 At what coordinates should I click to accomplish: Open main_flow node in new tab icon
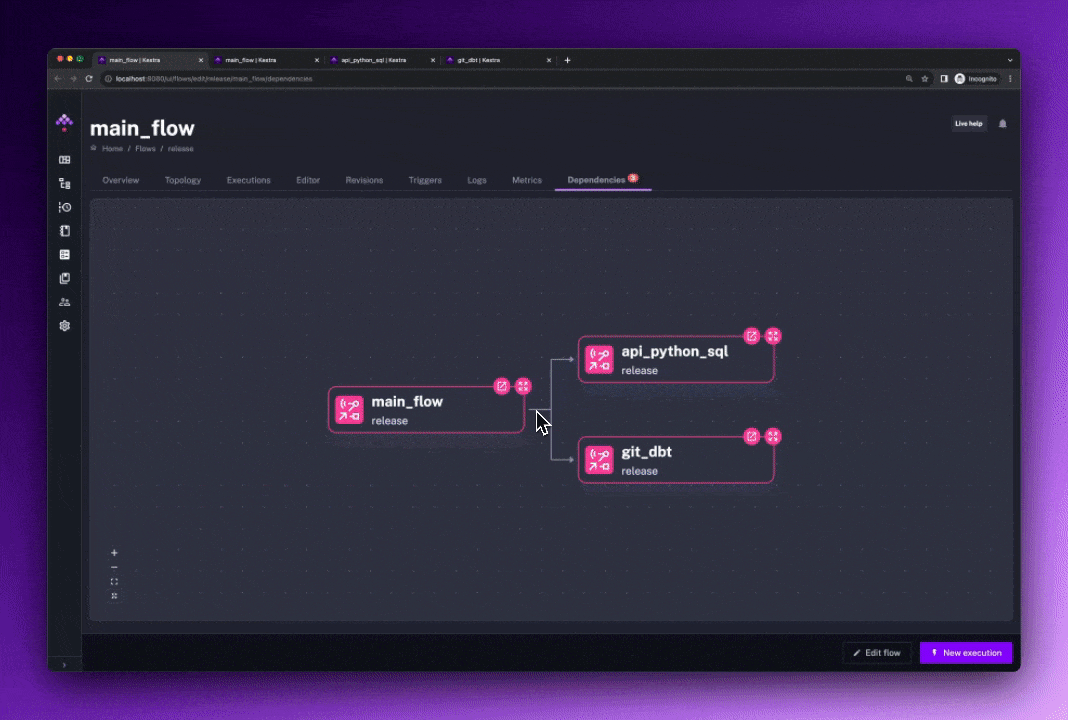[x=502, y=386]
